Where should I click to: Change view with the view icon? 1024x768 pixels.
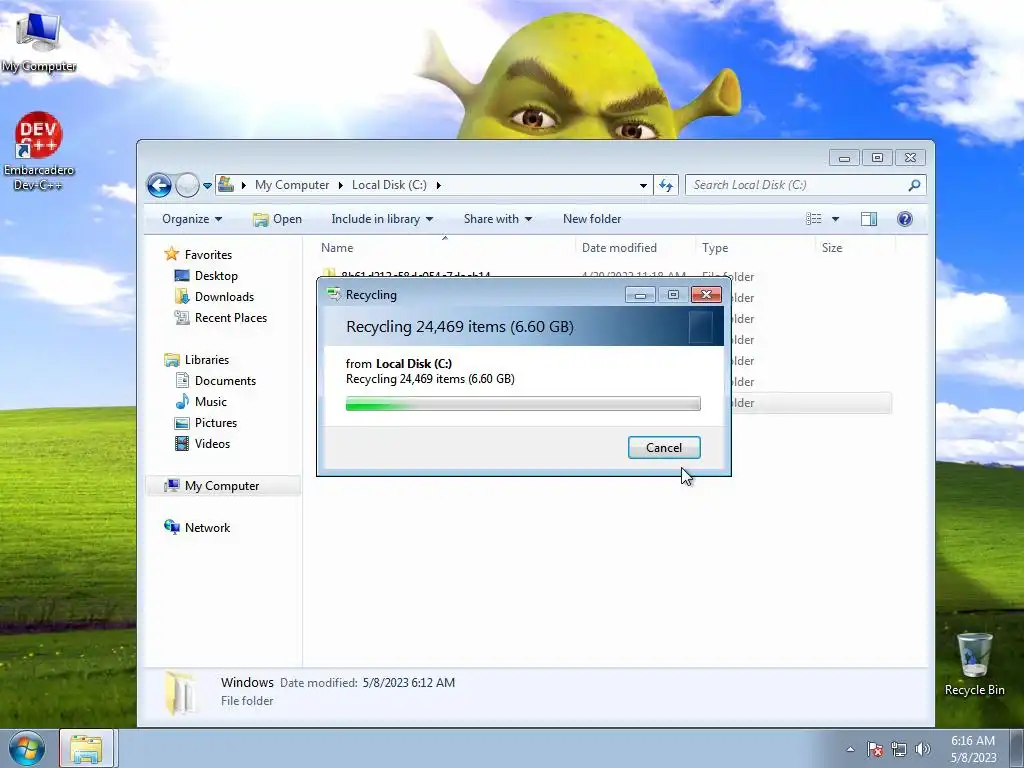813,219
